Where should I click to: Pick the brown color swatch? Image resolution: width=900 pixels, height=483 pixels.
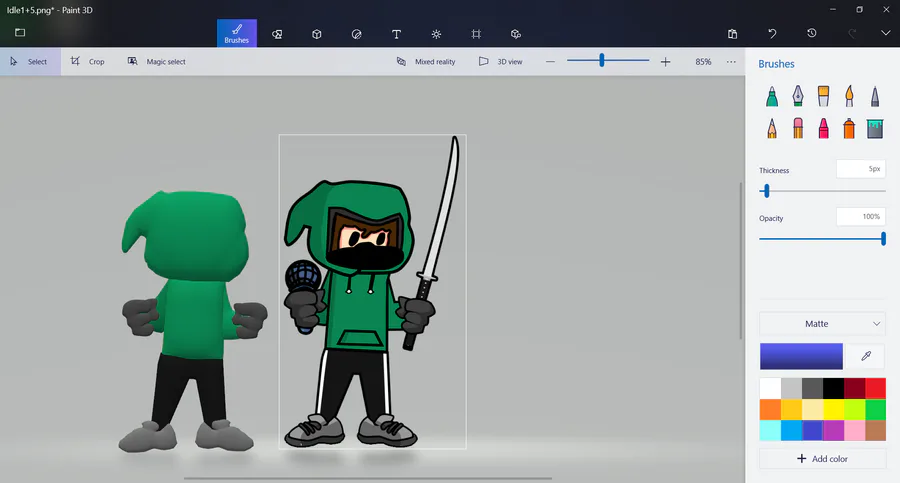875,430
